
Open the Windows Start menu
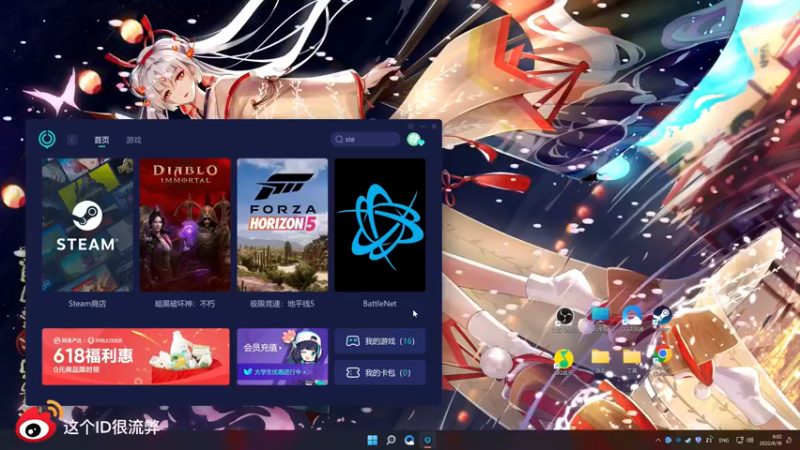pyautogui.click(x=372, y=440)
